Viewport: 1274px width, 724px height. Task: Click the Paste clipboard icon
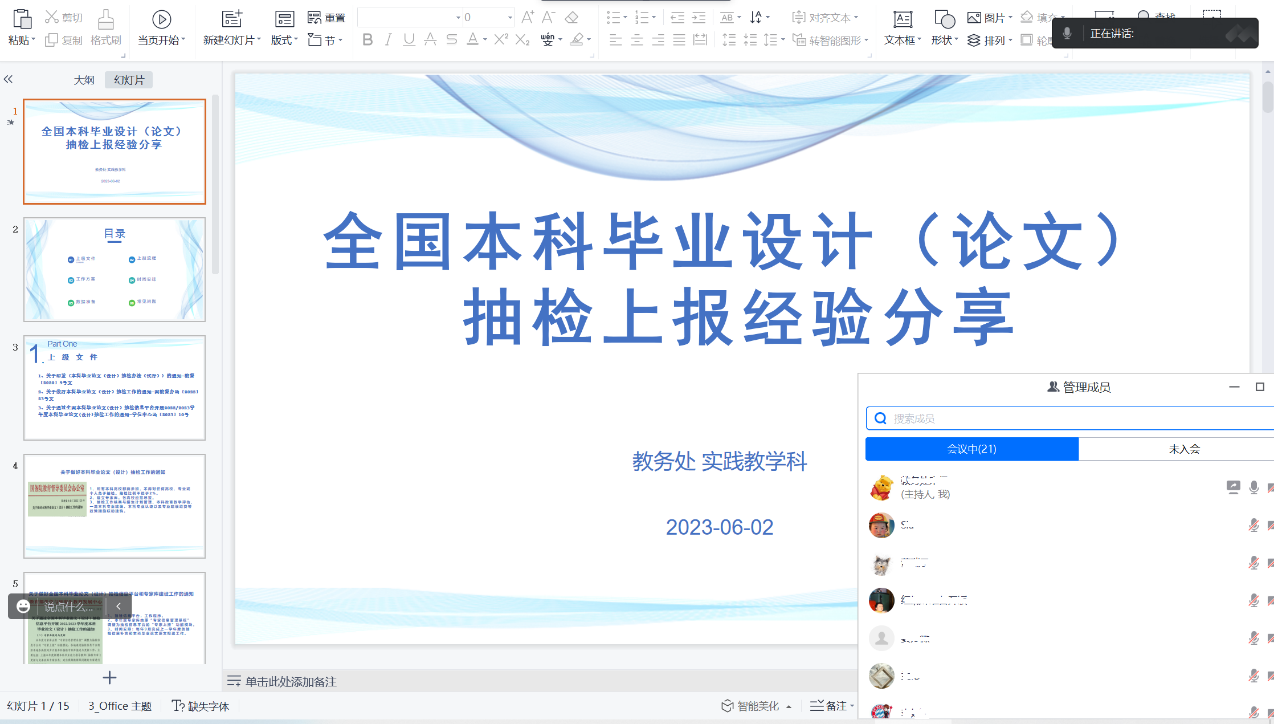coord(19,19)
